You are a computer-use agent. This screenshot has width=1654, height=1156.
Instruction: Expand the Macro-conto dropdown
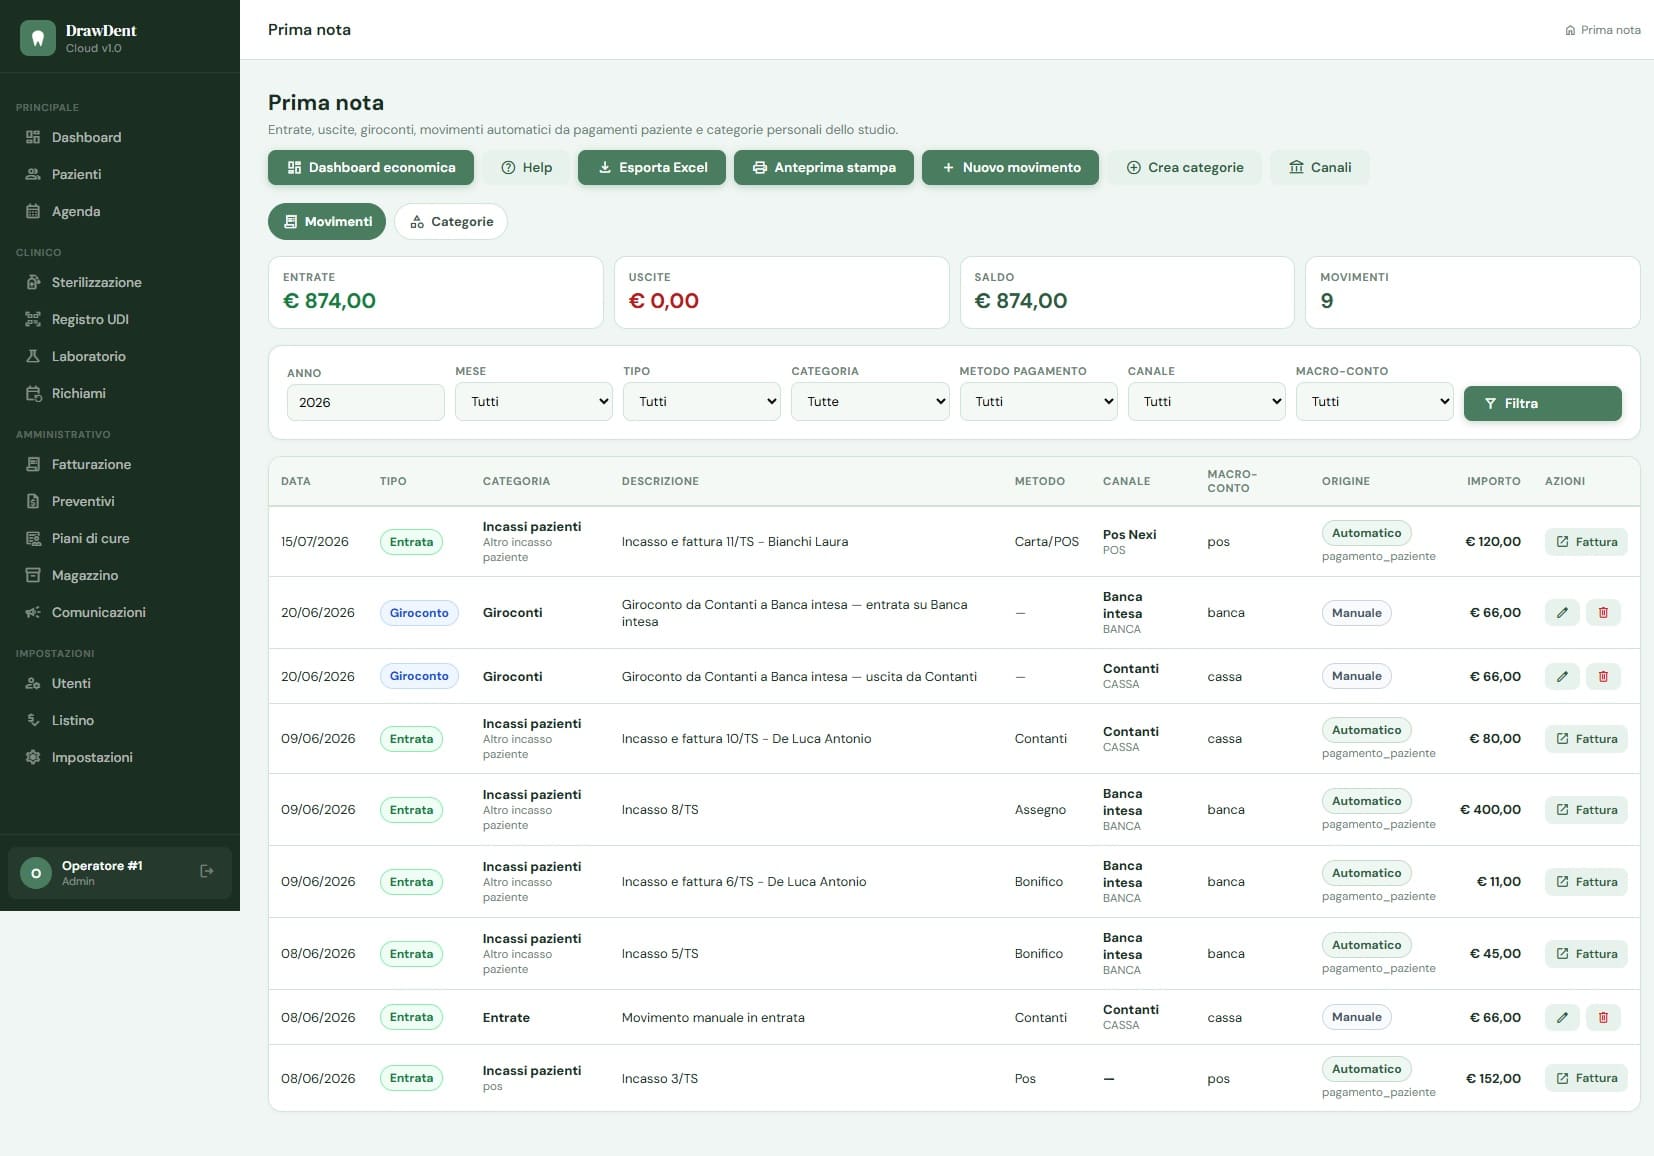(x=1375, y=402)
